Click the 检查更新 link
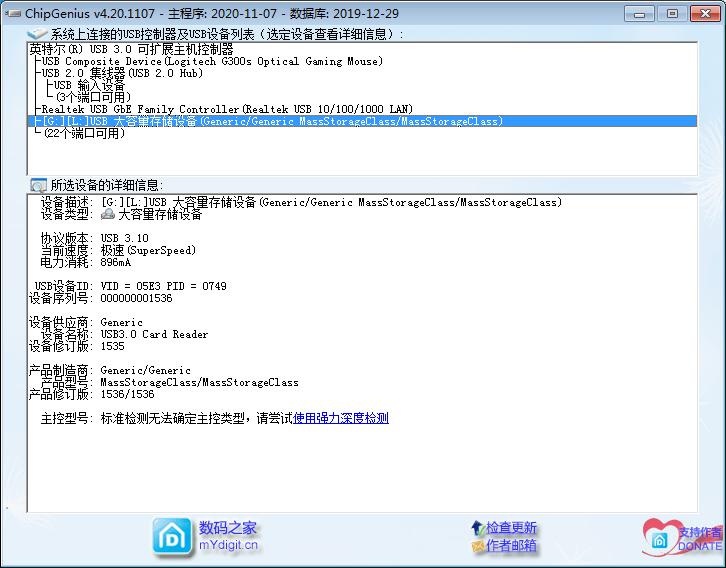This screenshot has width=726, height=568. (511, 527)
